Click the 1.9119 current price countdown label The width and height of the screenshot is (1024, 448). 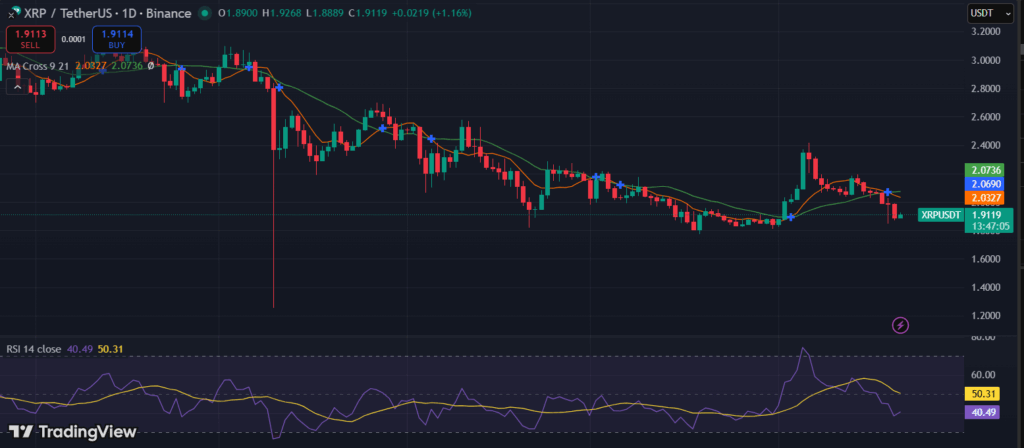pyautogui.click(x=989, y=220)
